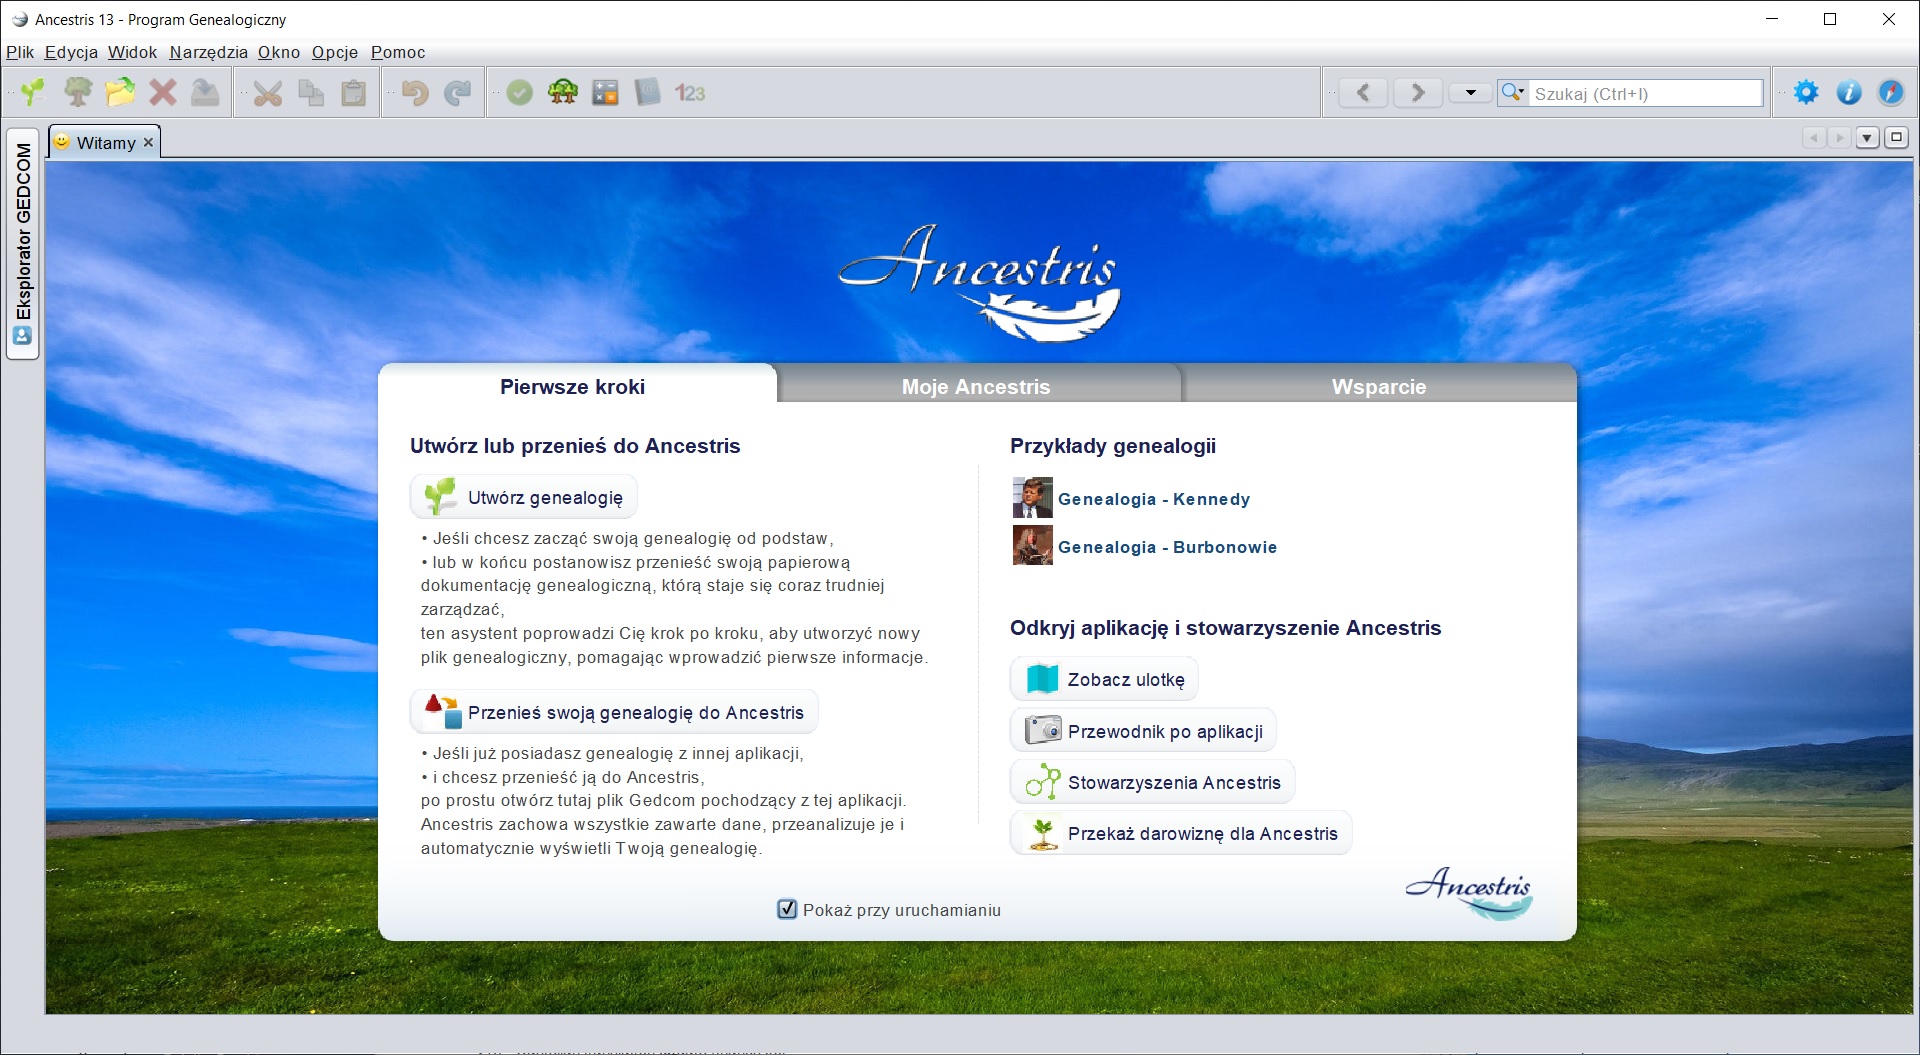Screen dimensions: 1920x1055
Task: Open a genealogy file via folder icon
Action: [x=120, y=93]
